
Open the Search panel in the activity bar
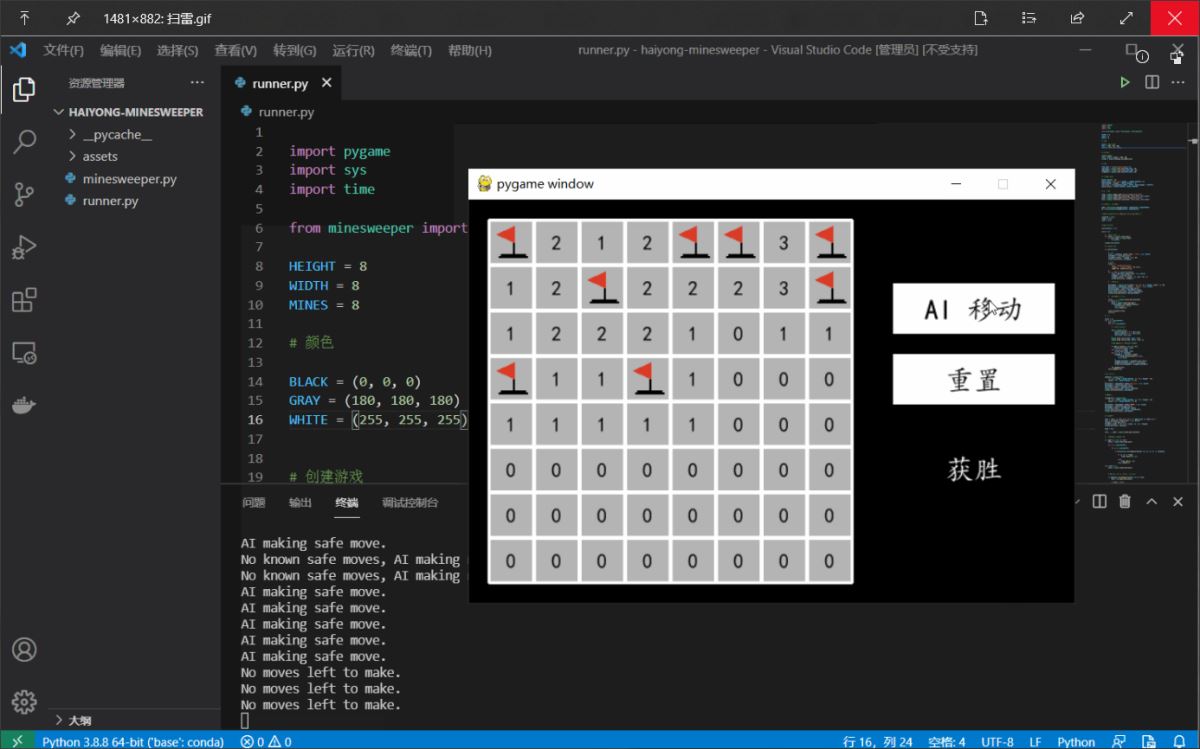tap(24, 142)
